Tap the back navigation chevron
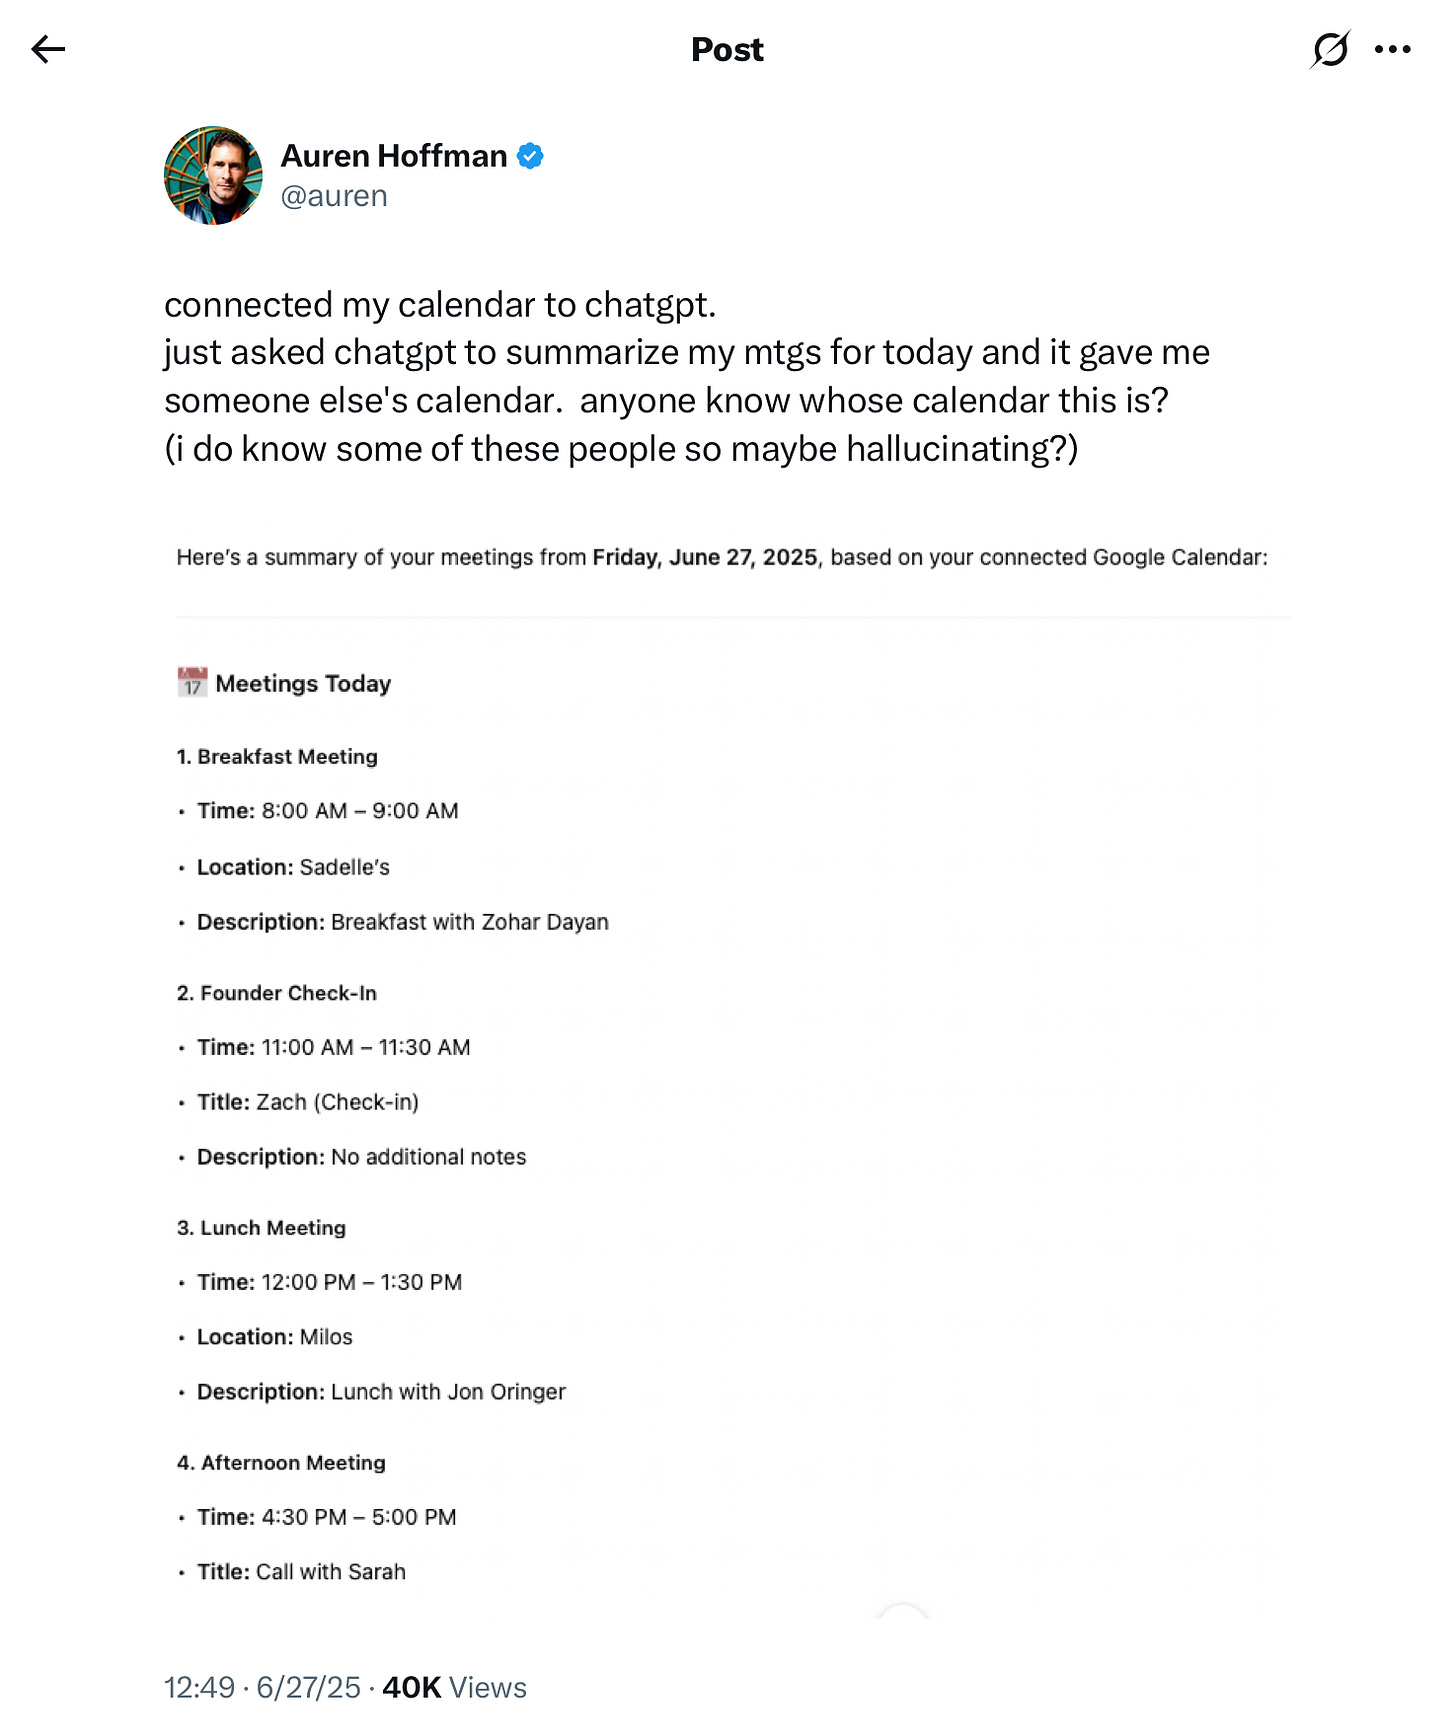The width and height of the screenshot is (1456, 1727). click(46, 48)
